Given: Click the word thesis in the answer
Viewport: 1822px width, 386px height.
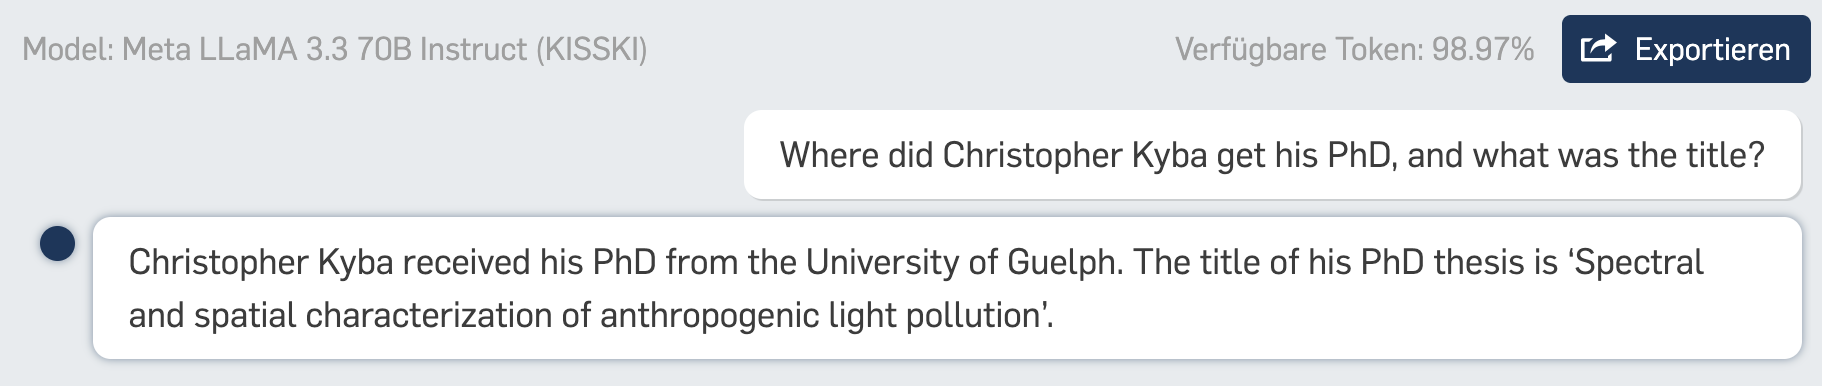Looking at the screenshot, I should click(x=1479, y=262).
